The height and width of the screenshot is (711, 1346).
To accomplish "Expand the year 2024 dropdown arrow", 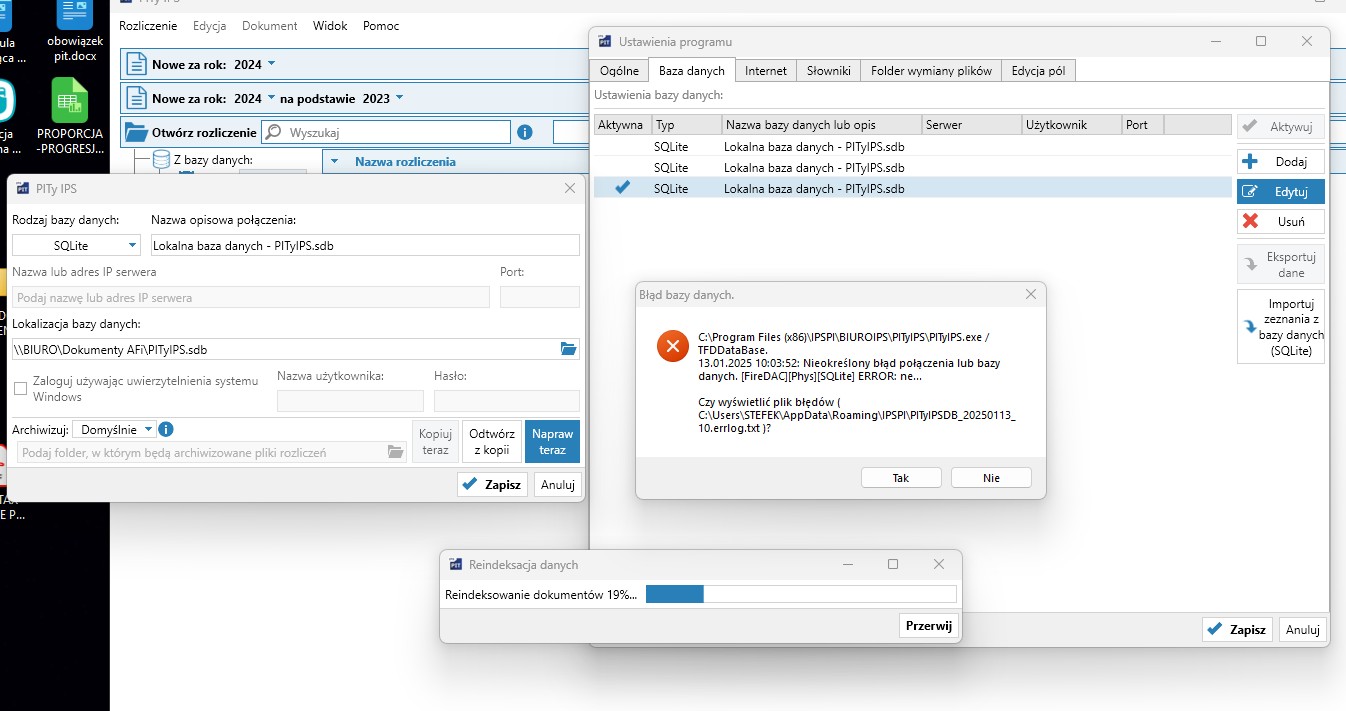I will [x=271, y=64].
